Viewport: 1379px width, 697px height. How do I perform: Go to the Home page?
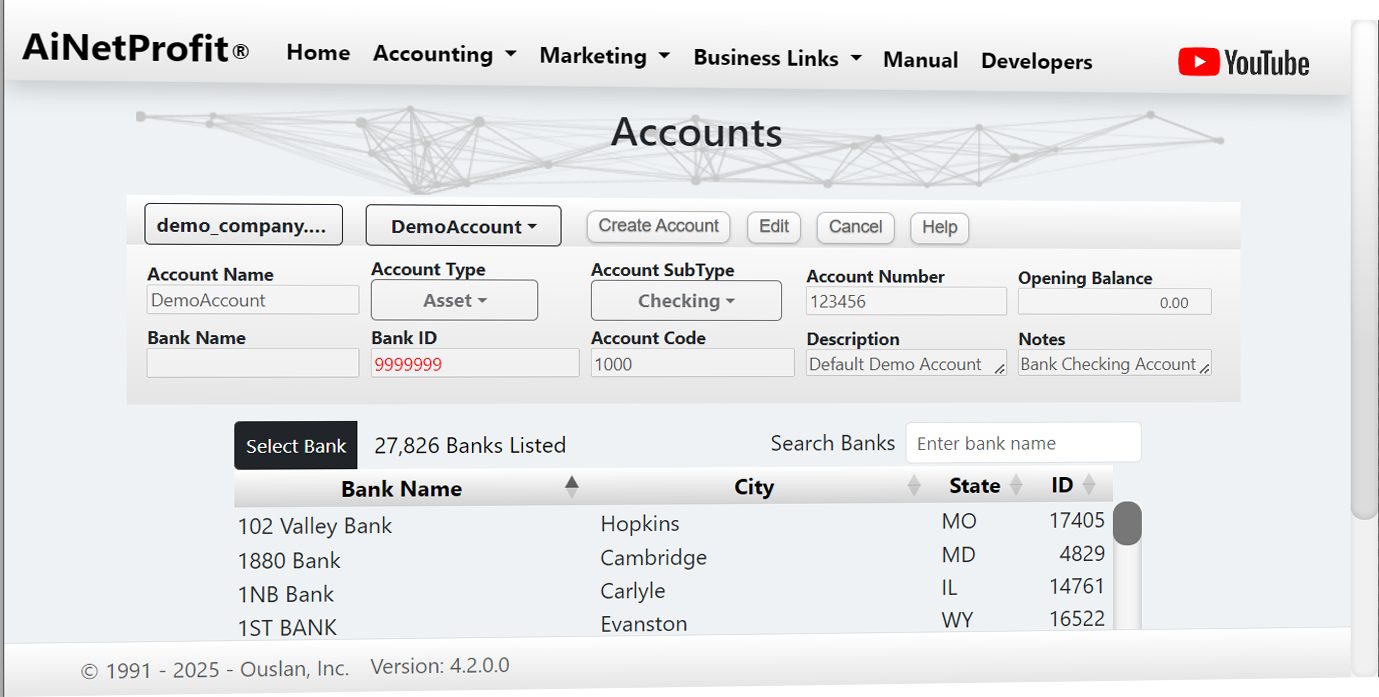point(318,53)
